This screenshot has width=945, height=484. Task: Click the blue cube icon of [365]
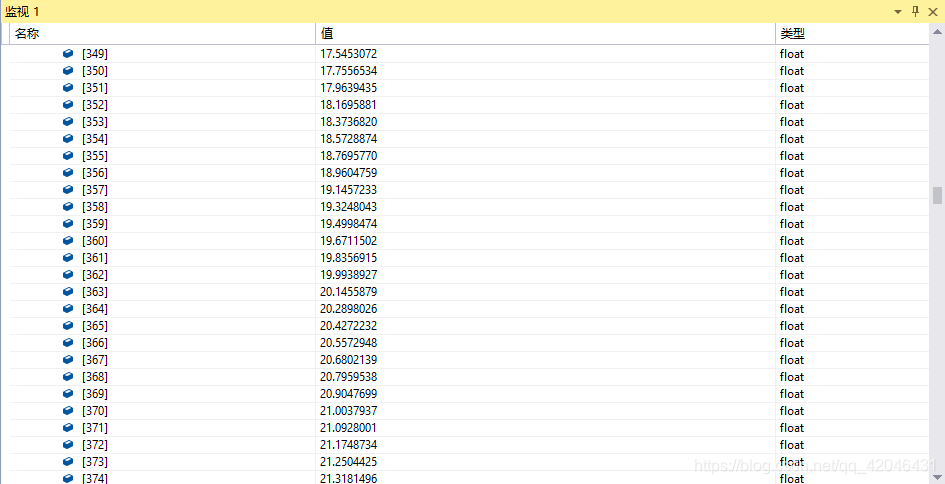[68, 325]
